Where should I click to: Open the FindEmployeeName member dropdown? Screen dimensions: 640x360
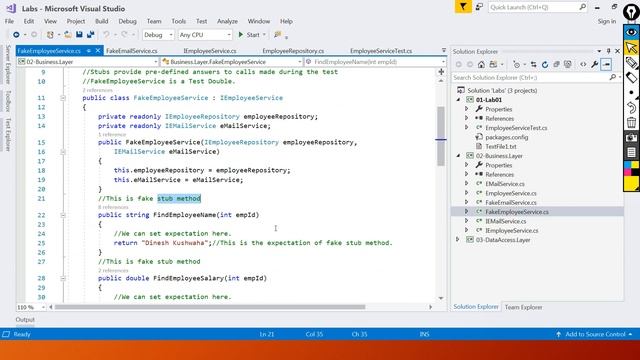pos(375,62)
